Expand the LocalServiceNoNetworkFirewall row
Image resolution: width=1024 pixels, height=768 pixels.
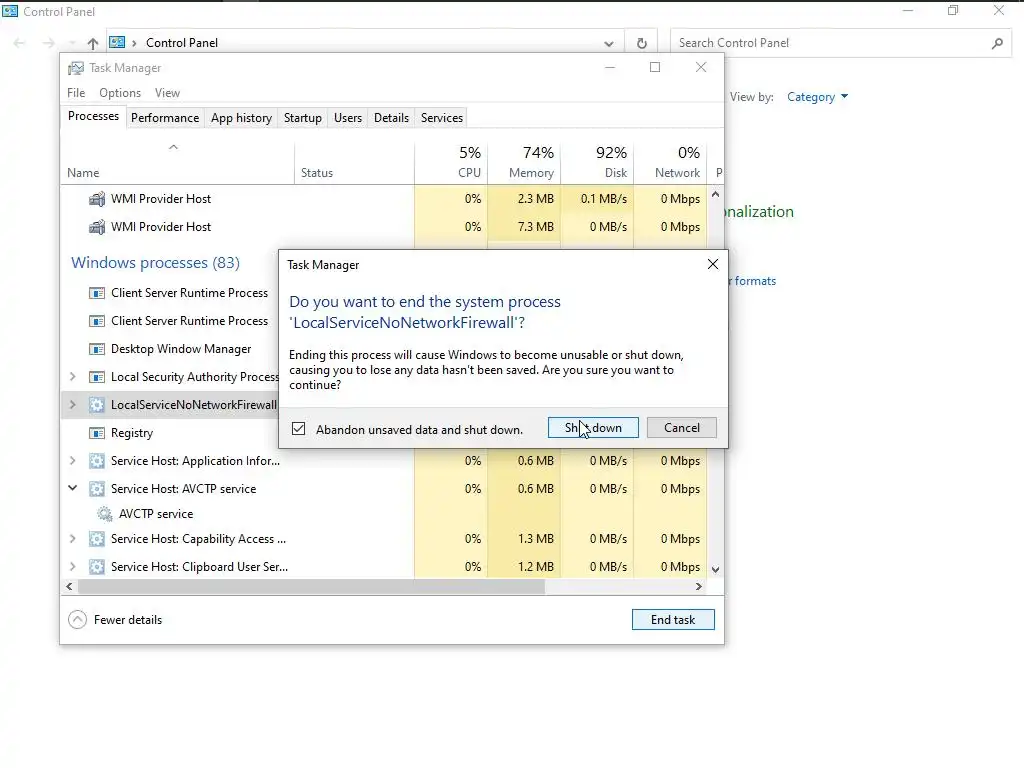72,405
